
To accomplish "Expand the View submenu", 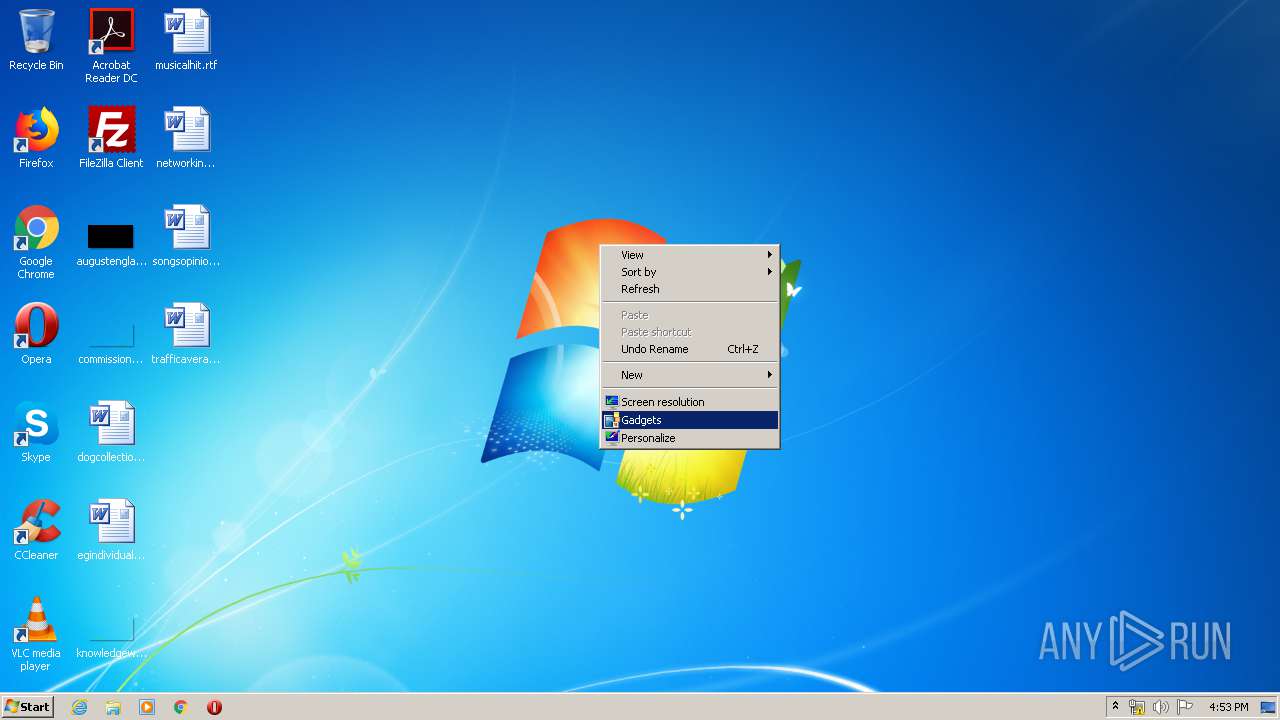I will (690, 255).
